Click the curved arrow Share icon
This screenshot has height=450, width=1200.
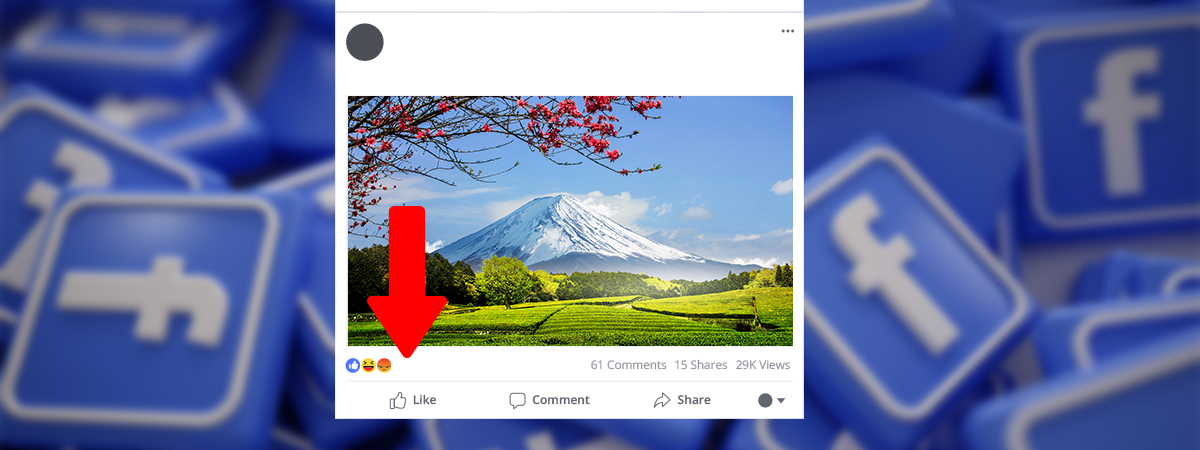tap(661, 400)
